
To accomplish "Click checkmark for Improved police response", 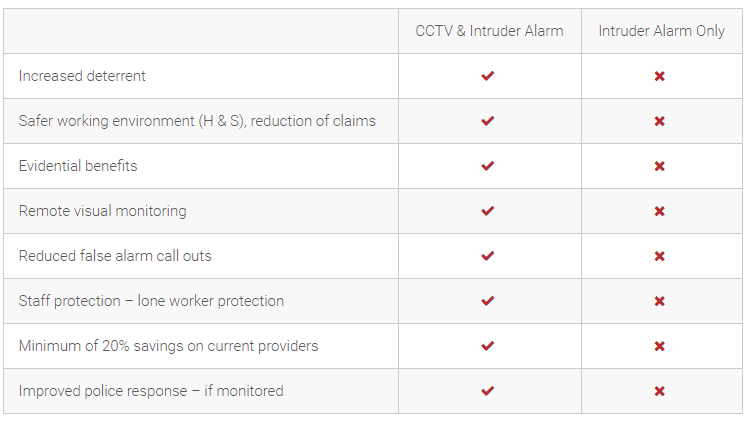I will pyautogui.click(x=488, y=390).
